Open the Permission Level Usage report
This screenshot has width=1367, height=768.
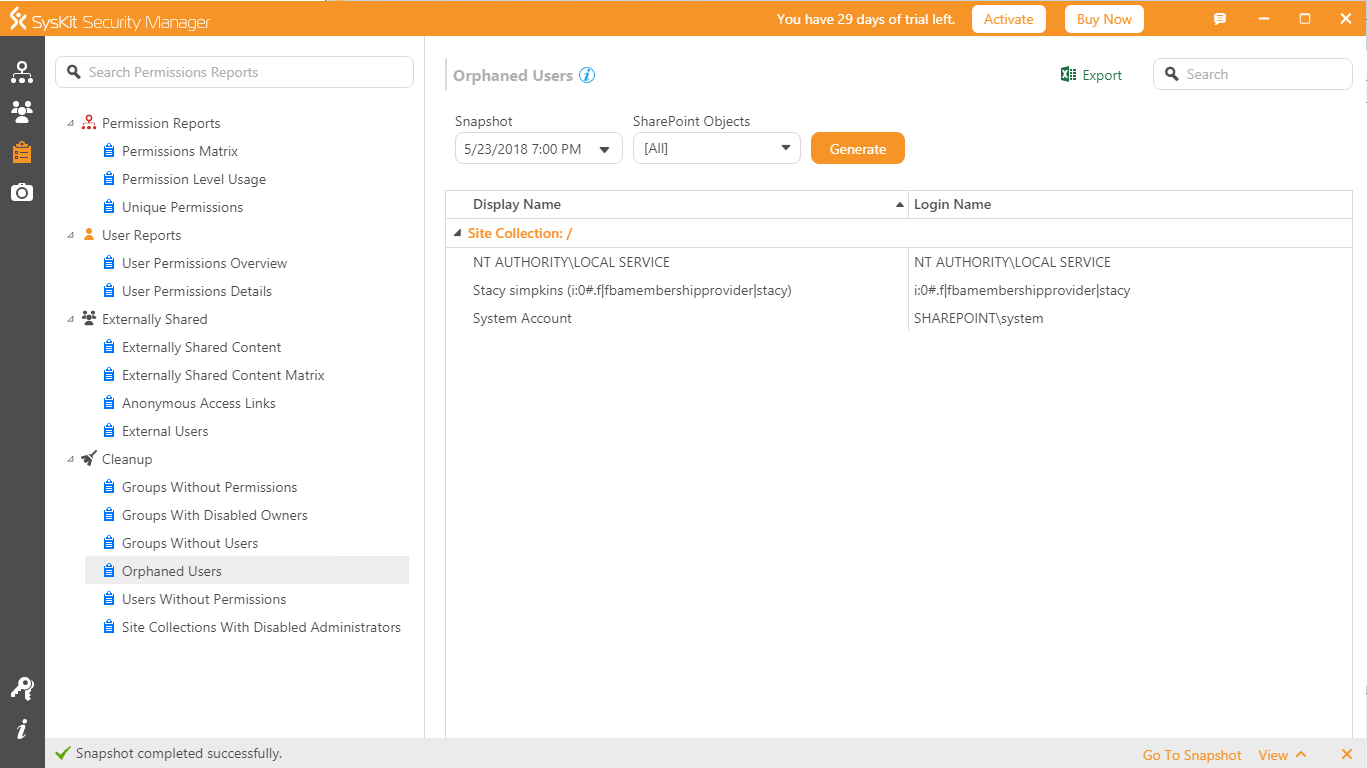pos(194,179)
